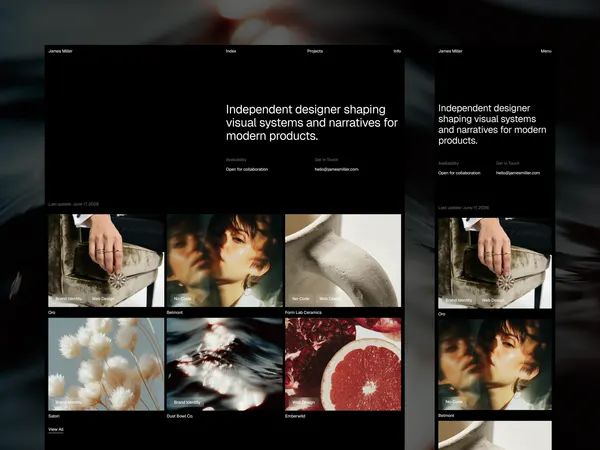Click the email link in mobile layout
This screenshot has width=600, height=450.
tap(518, 173)
